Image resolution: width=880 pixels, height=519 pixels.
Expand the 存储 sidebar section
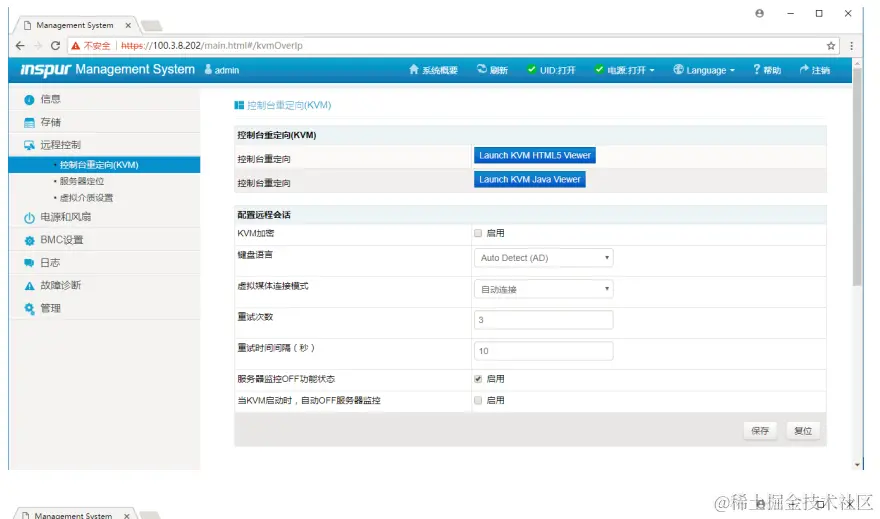[104, 122]
